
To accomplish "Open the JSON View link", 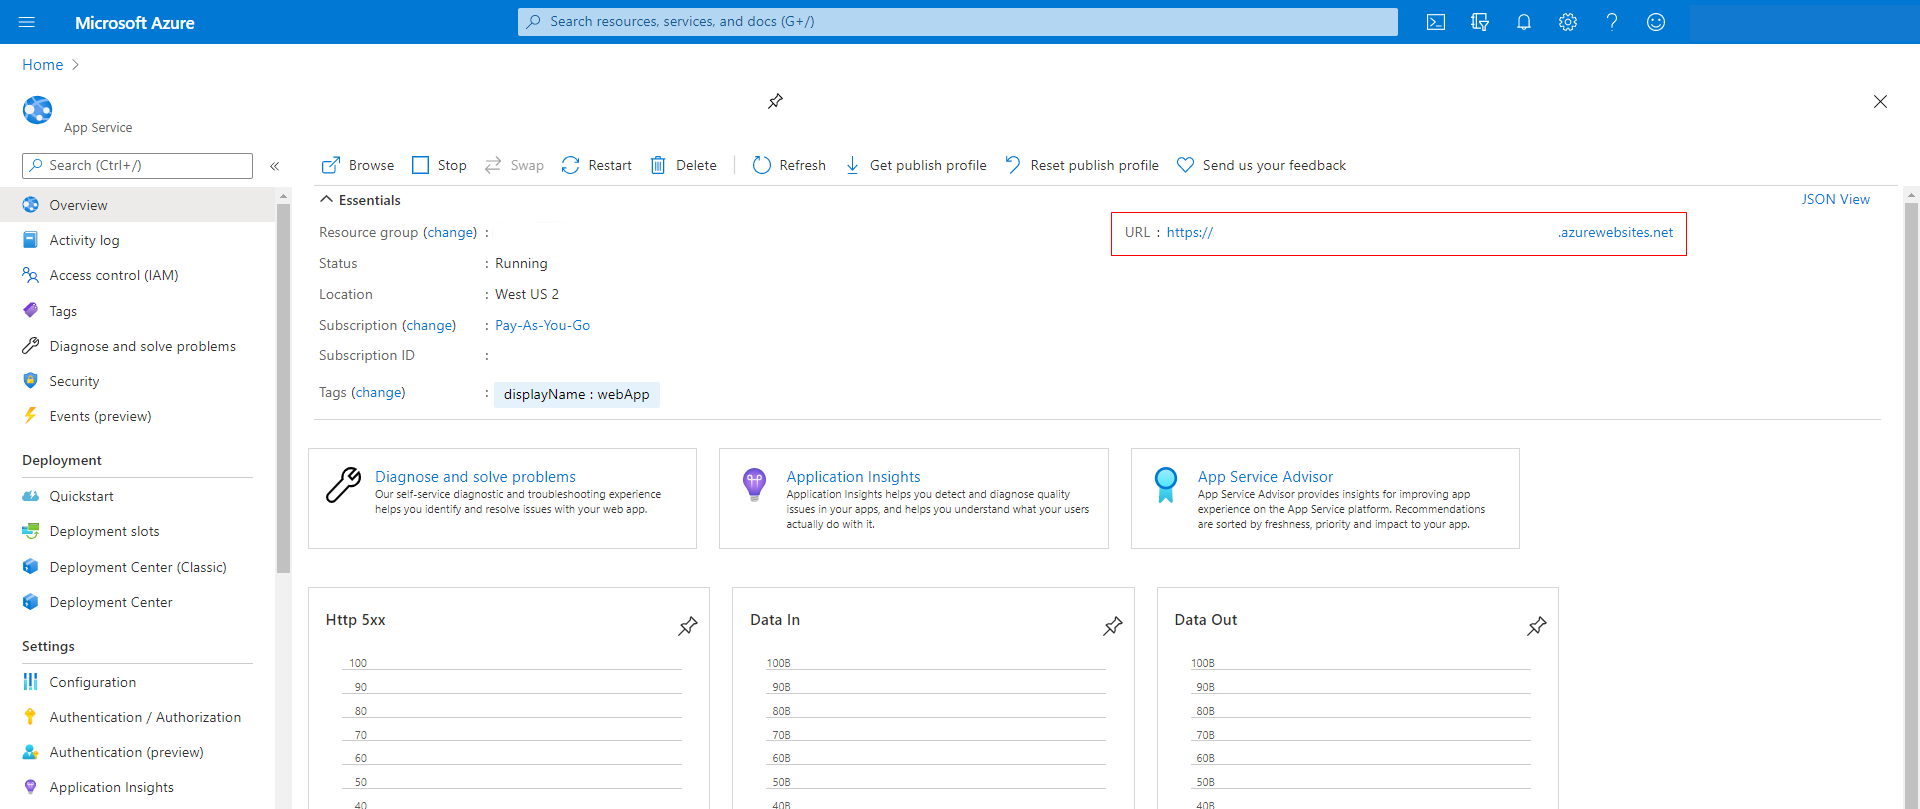I will [x=1835, y=199].
